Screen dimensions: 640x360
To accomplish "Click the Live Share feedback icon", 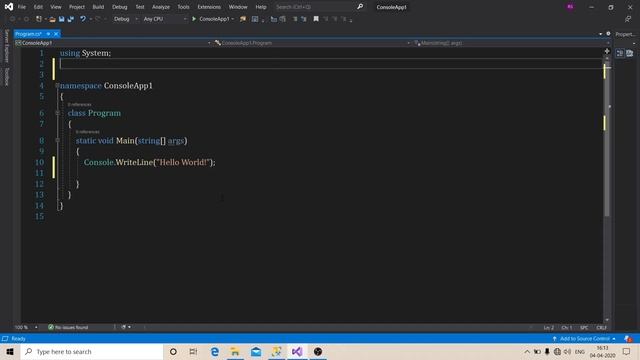I will click(628, 19).
